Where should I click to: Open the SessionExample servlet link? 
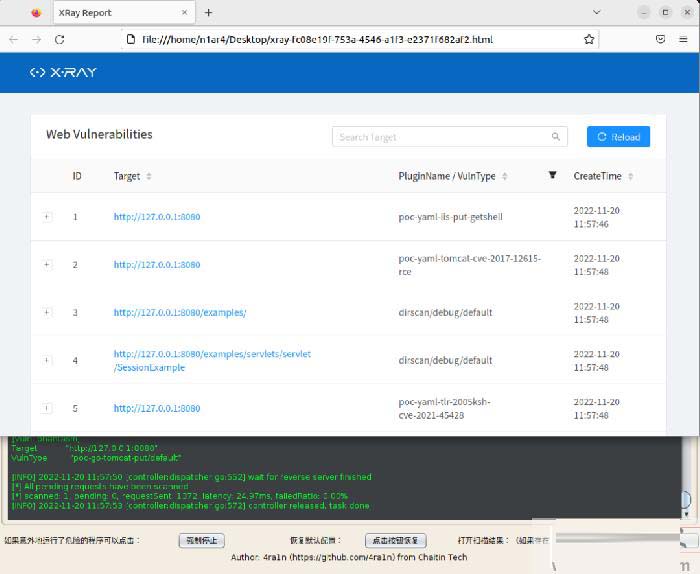(x=212, y=361)
